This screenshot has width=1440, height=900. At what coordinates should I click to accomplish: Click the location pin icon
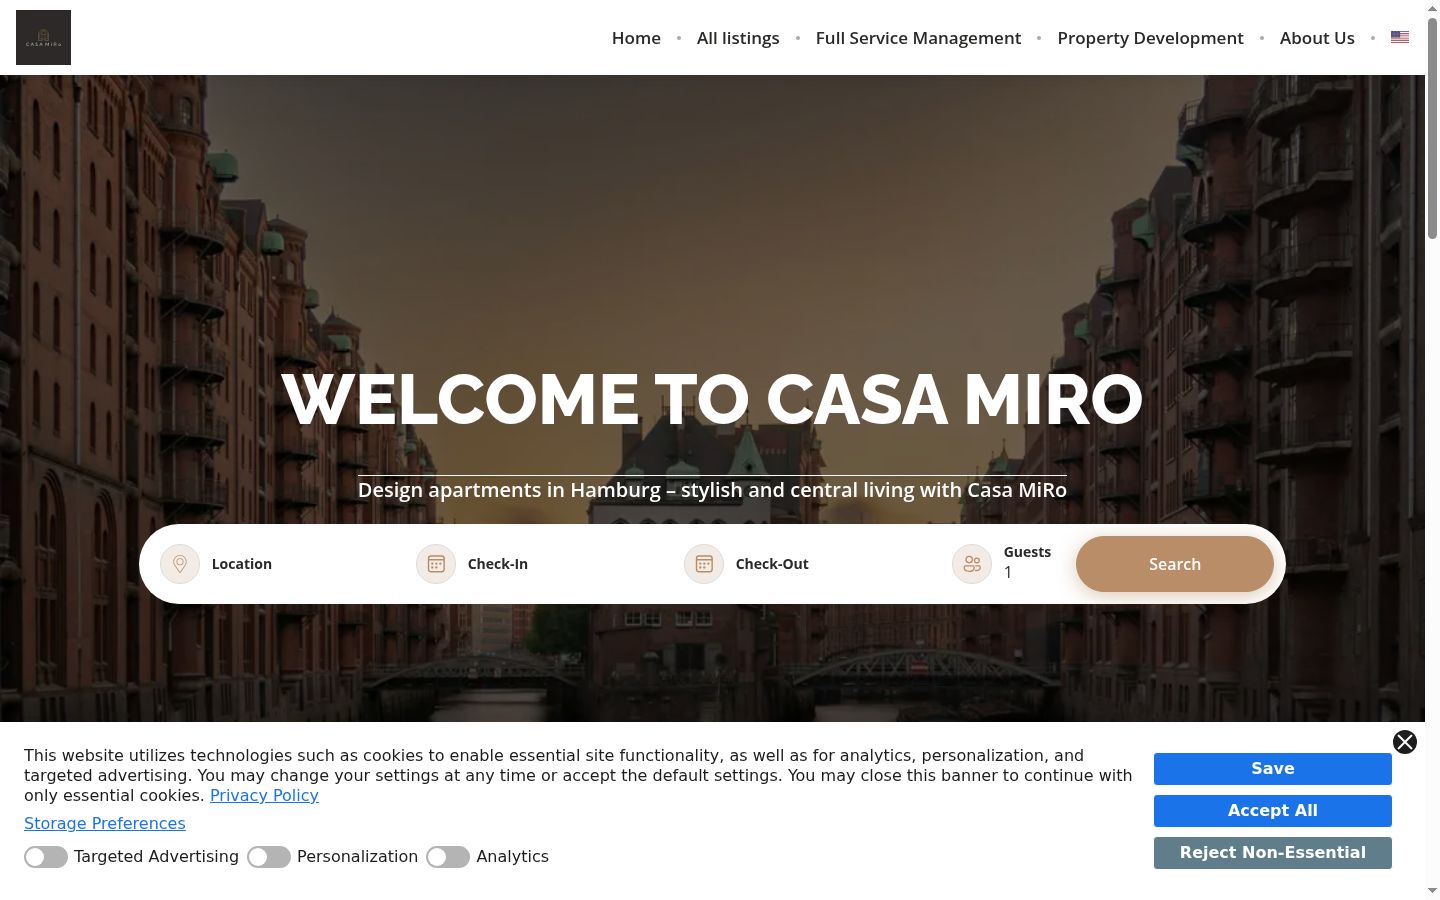click(x=180, y=564)
